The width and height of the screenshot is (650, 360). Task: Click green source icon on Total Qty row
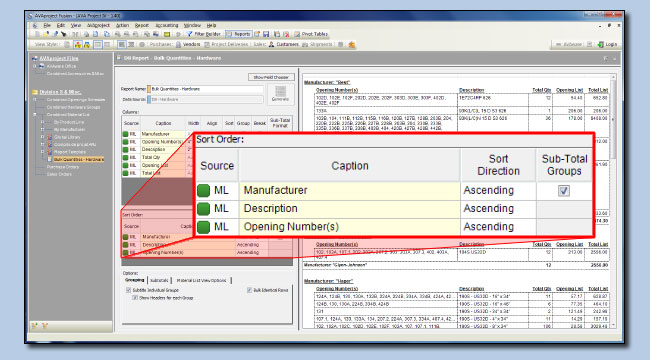pos(125,157)
